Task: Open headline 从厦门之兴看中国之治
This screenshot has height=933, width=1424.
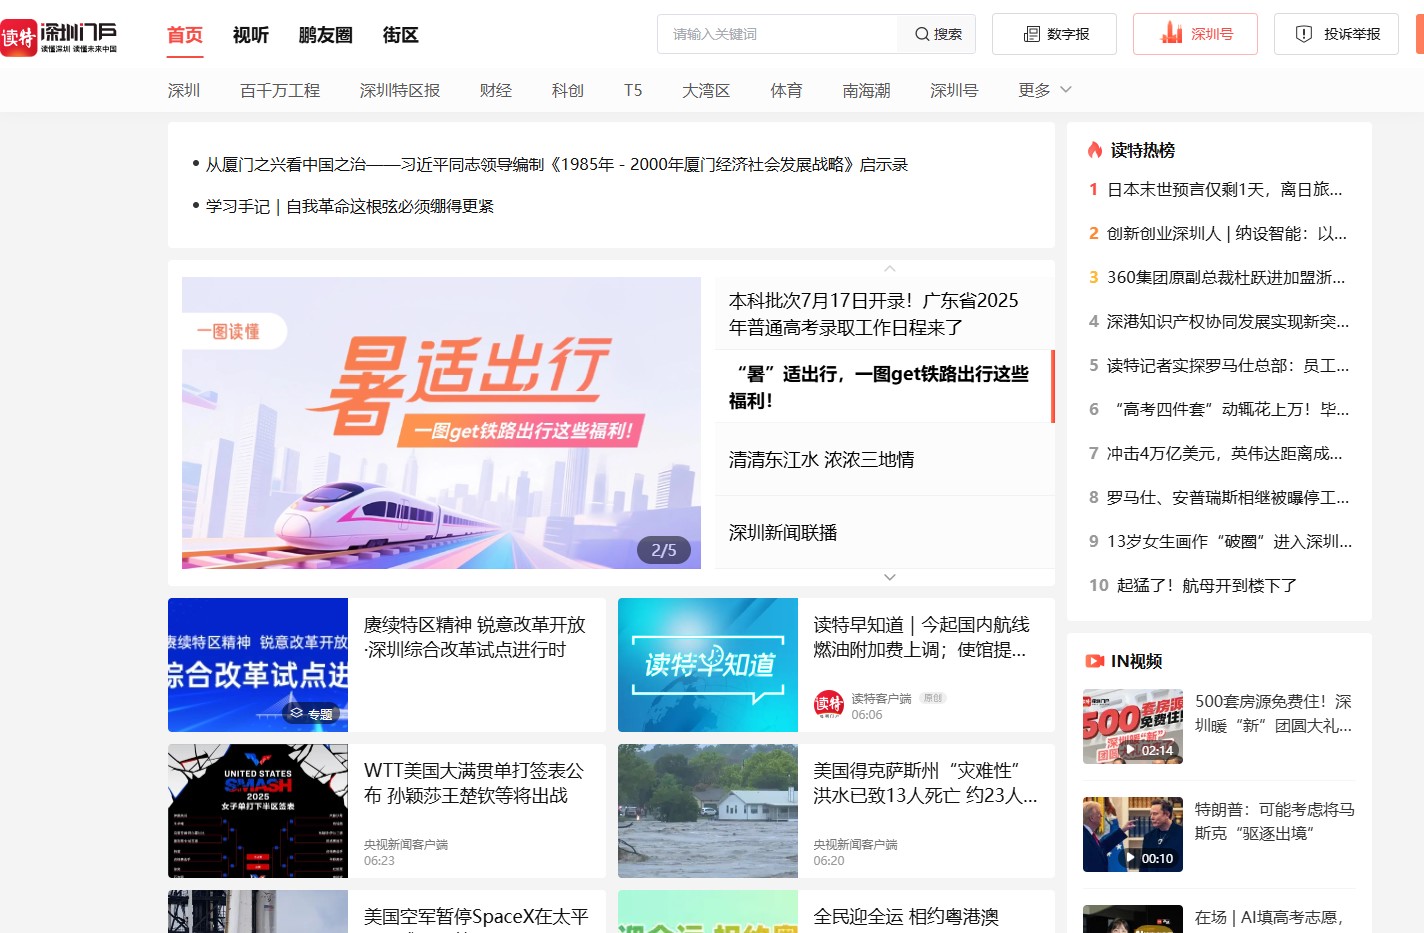Action: coord(557,164)
